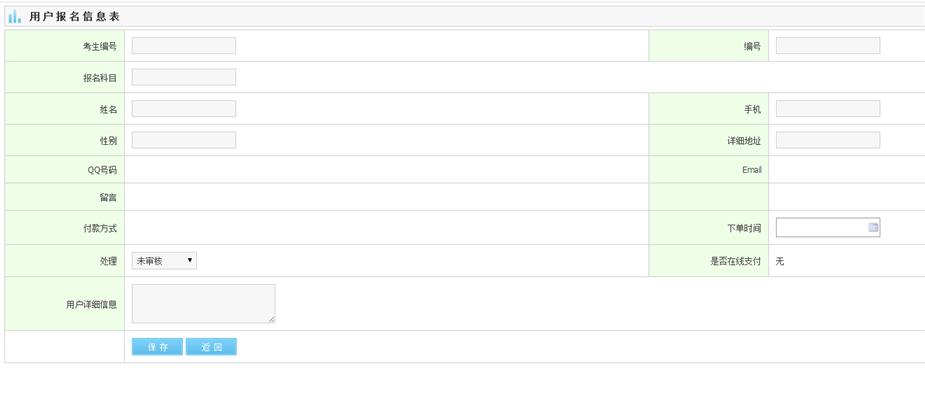Focus the 考生编号 input field
This screenshot has width=925, height=393.
(x=183, y=45)
